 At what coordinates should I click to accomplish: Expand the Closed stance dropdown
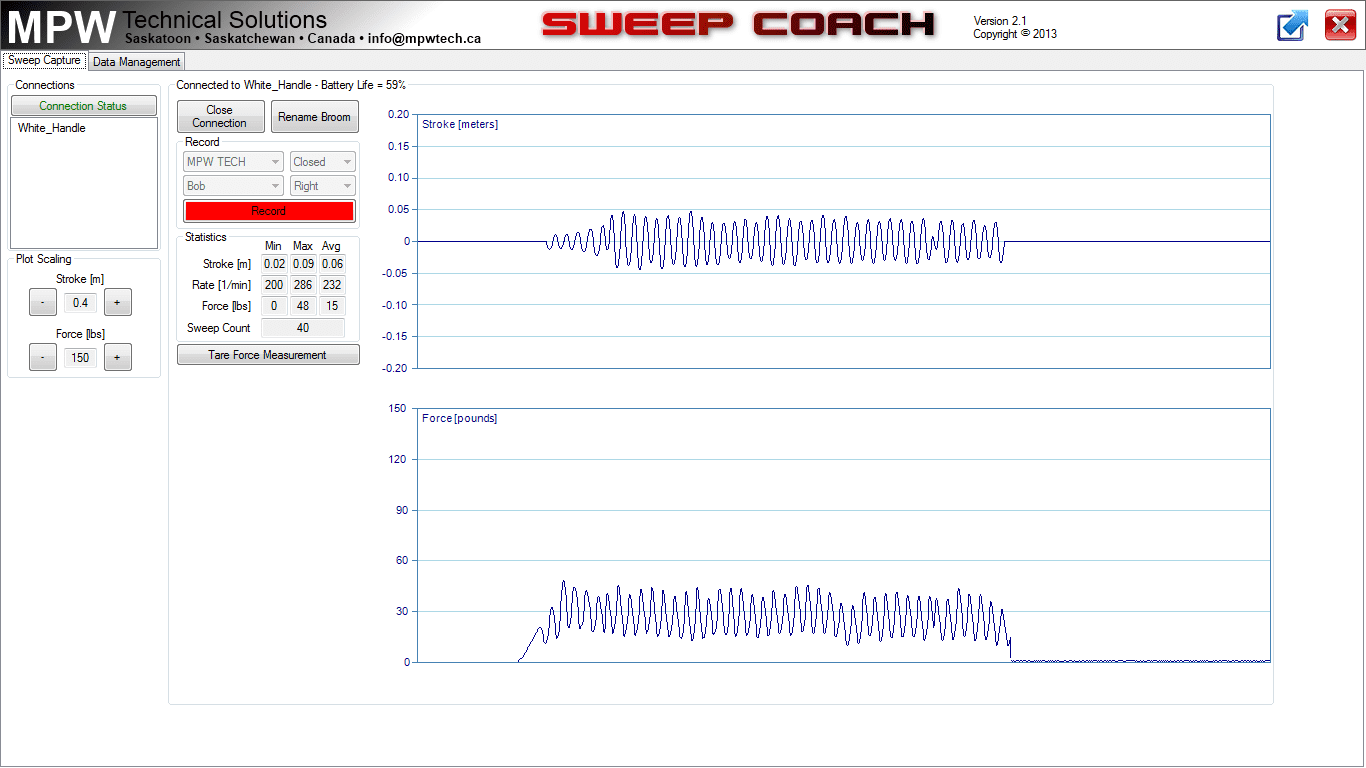(x=322, y=162)
